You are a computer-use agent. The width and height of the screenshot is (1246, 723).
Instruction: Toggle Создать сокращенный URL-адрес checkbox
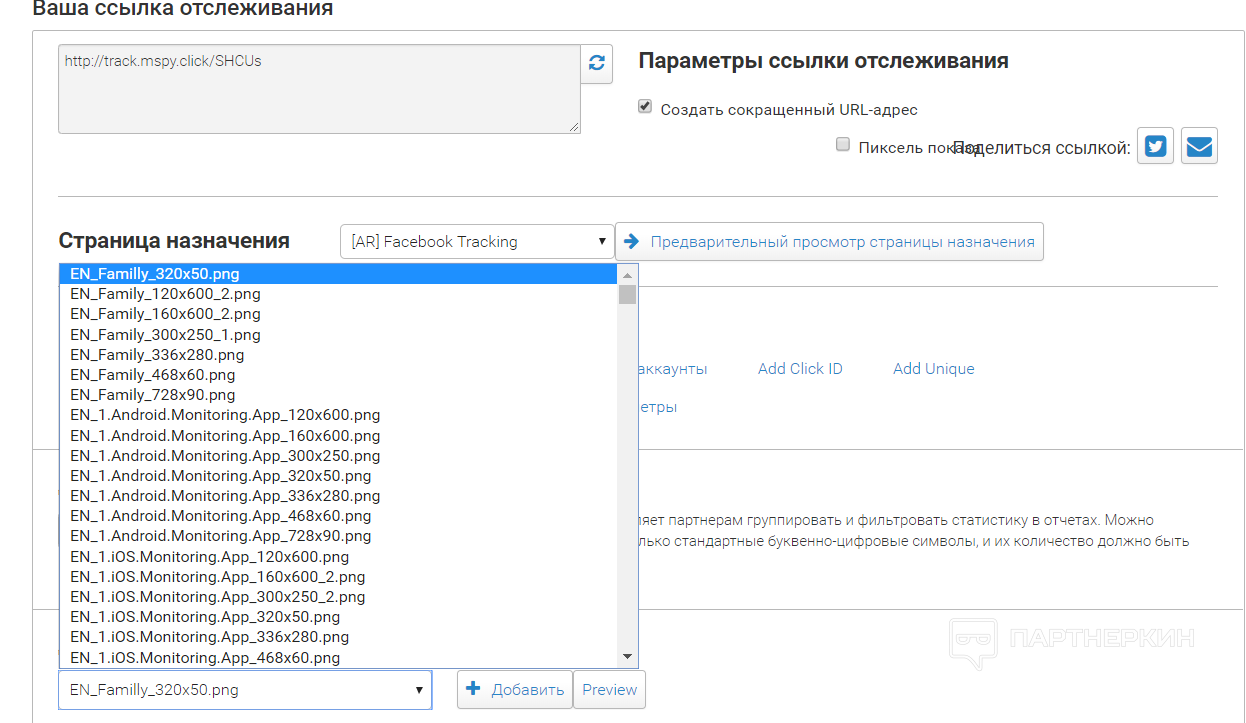645,107
